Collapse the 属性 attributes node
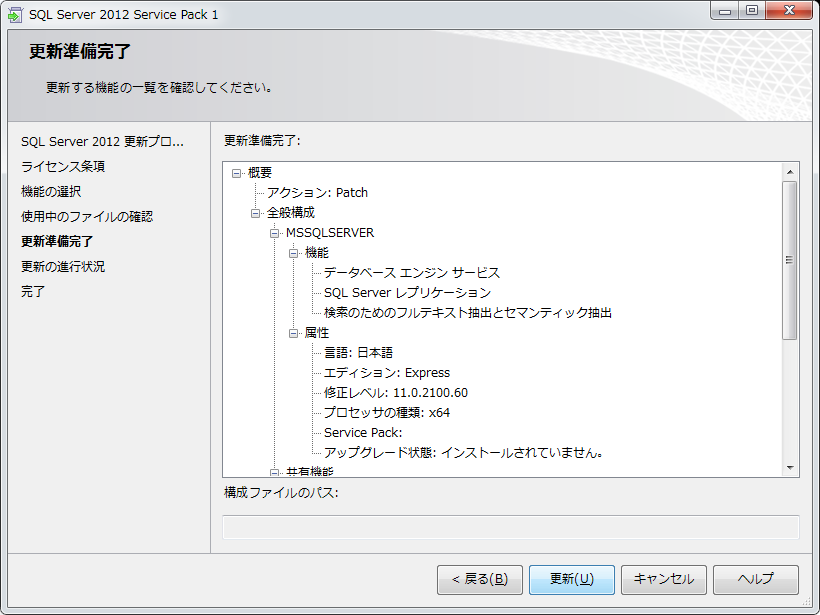The width and height of the screenshot is (820, 615). [x=294, y=333]
